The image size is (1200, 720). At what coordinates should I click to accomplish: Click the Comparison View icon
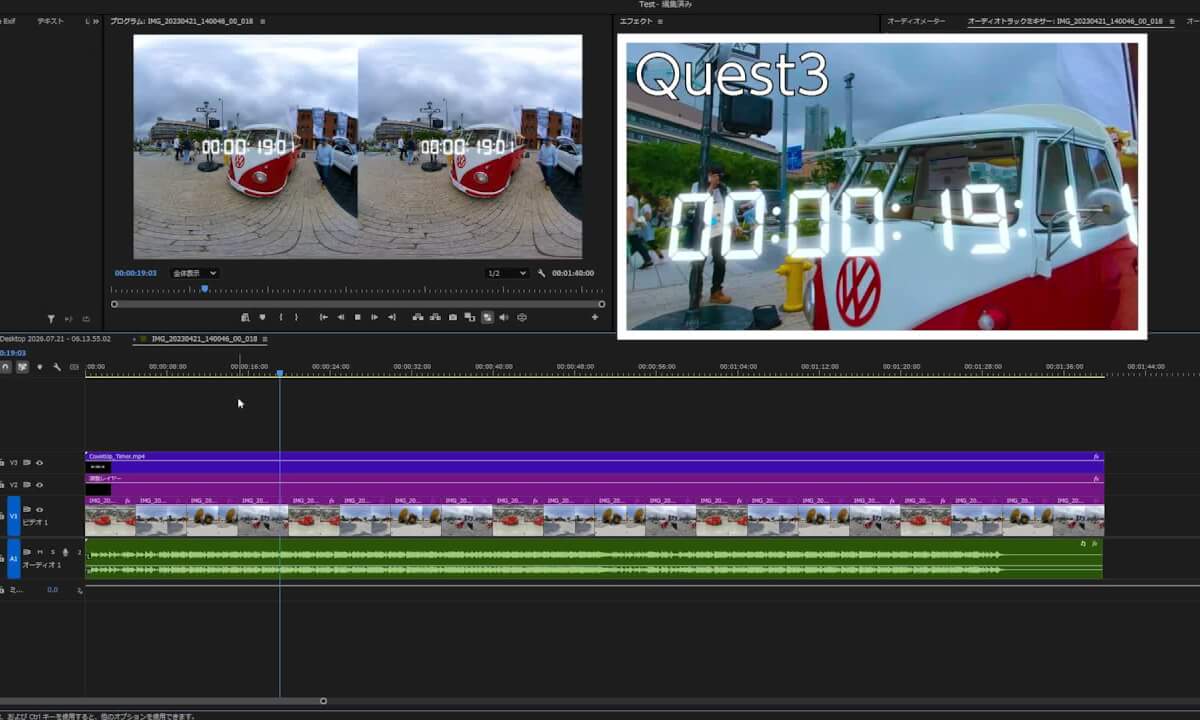click(470, 317)
